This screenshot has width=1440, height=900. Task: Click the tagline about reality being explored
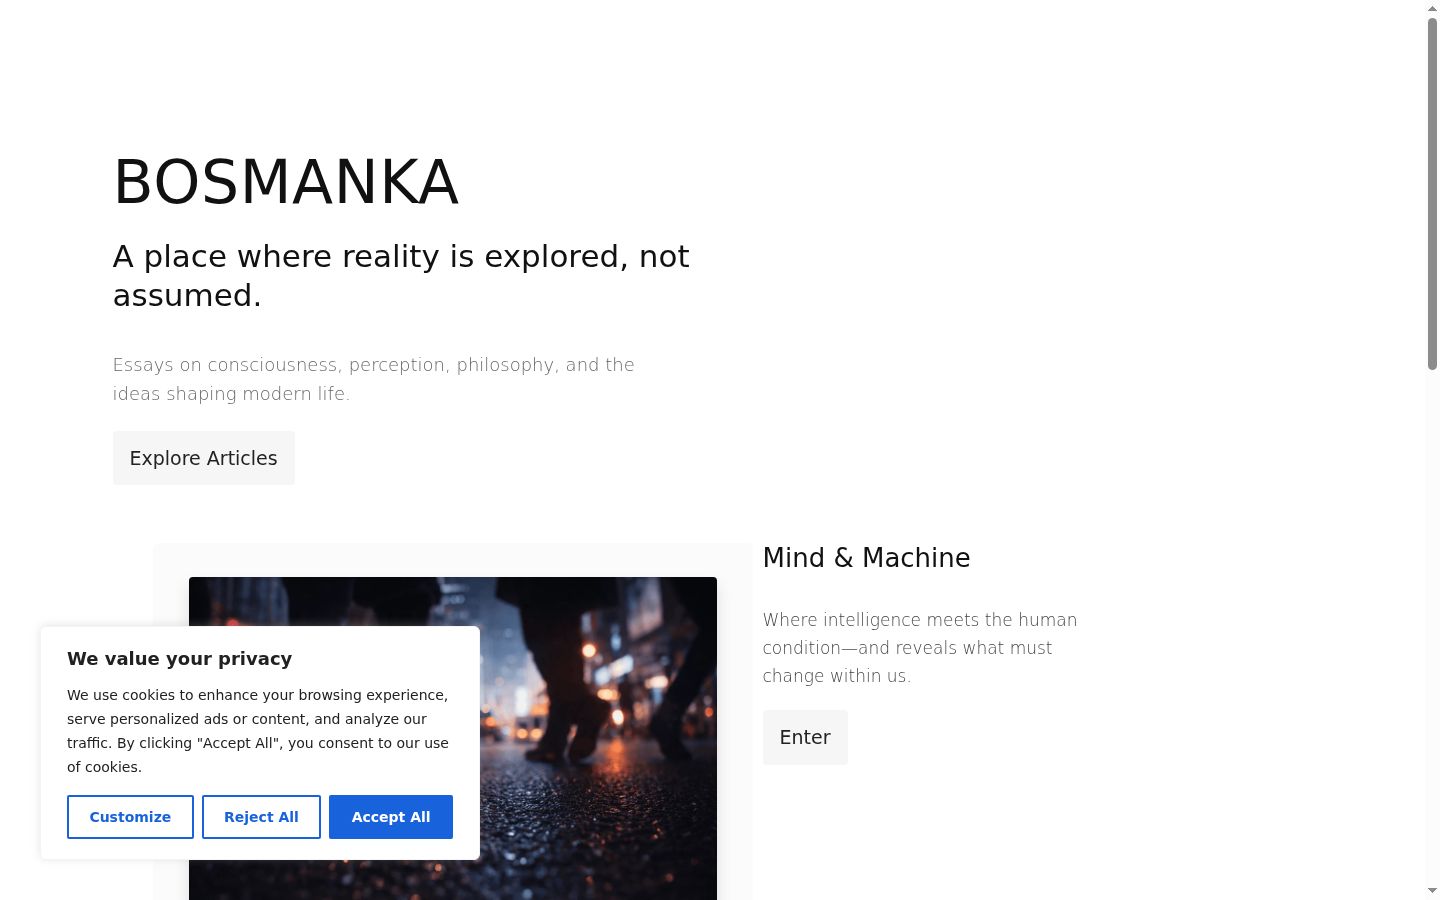pyautogui.click(x=401, y=276)
